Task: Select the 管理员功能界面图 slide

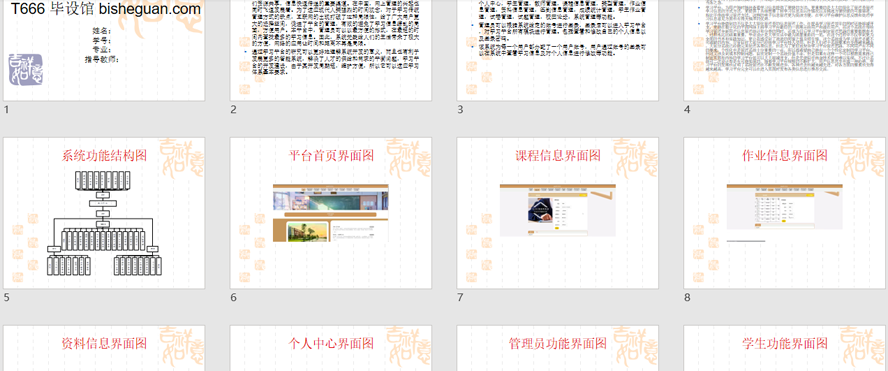Action: point(558,348)
